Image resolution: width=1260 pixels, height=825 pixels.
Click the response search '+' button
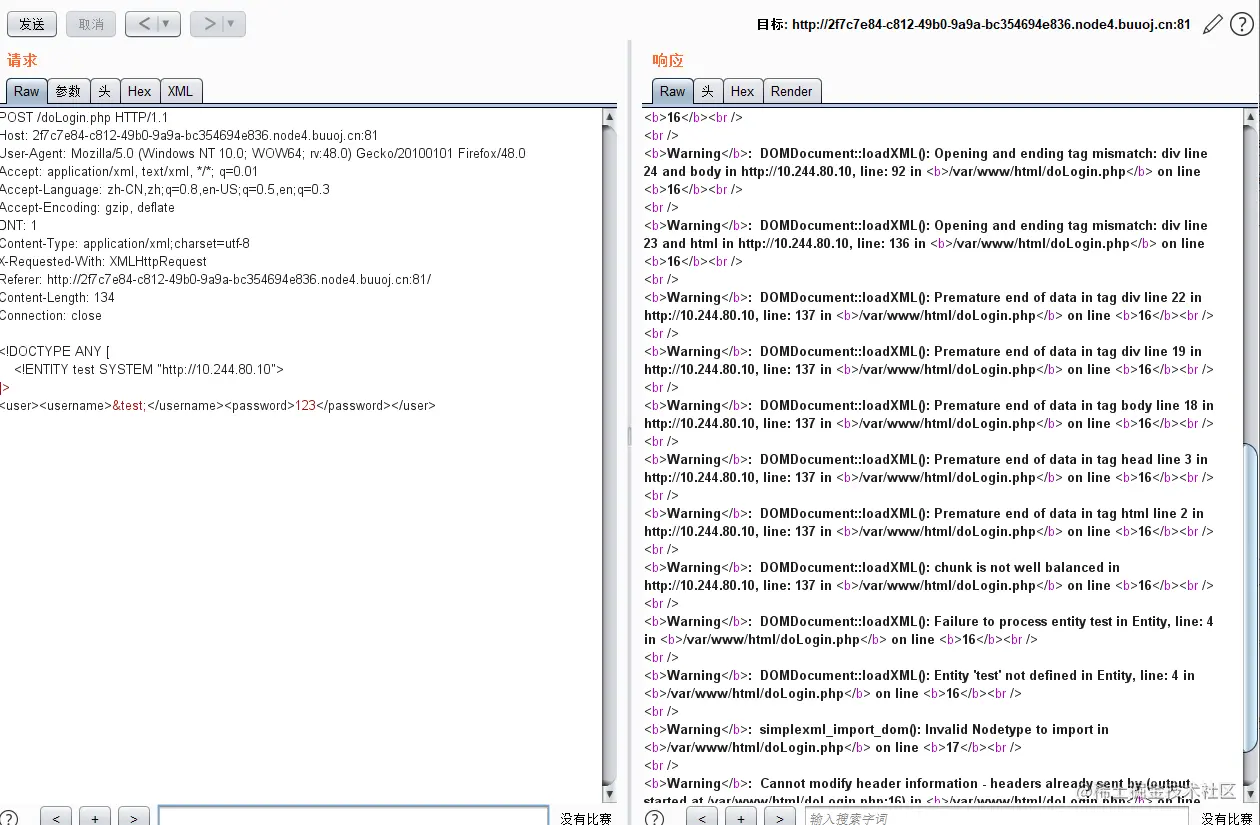(x=742, y=818)
